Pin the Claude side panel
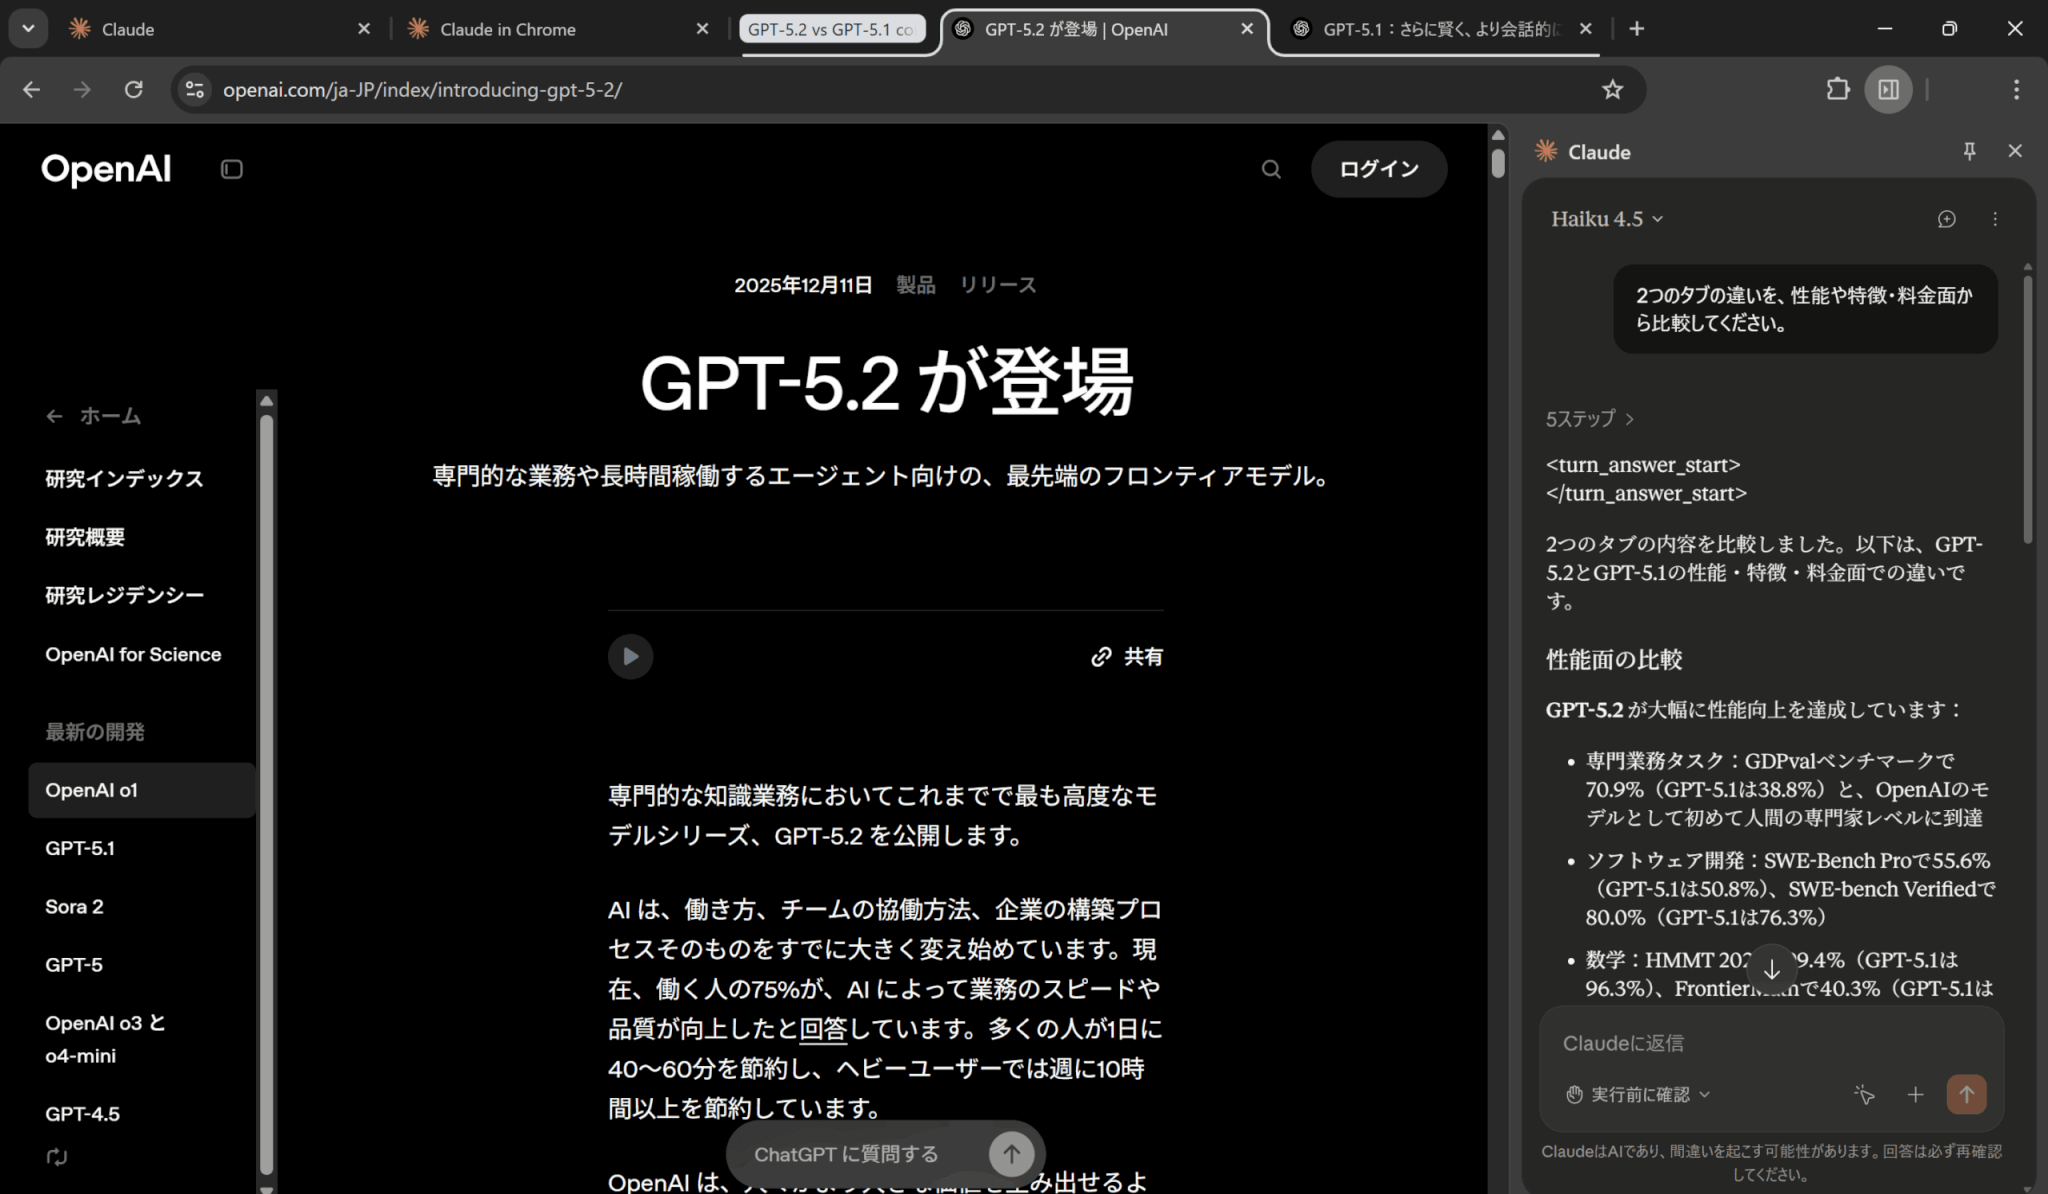This screenshot has width=2048, height=1194. [x=1969, y=151]
